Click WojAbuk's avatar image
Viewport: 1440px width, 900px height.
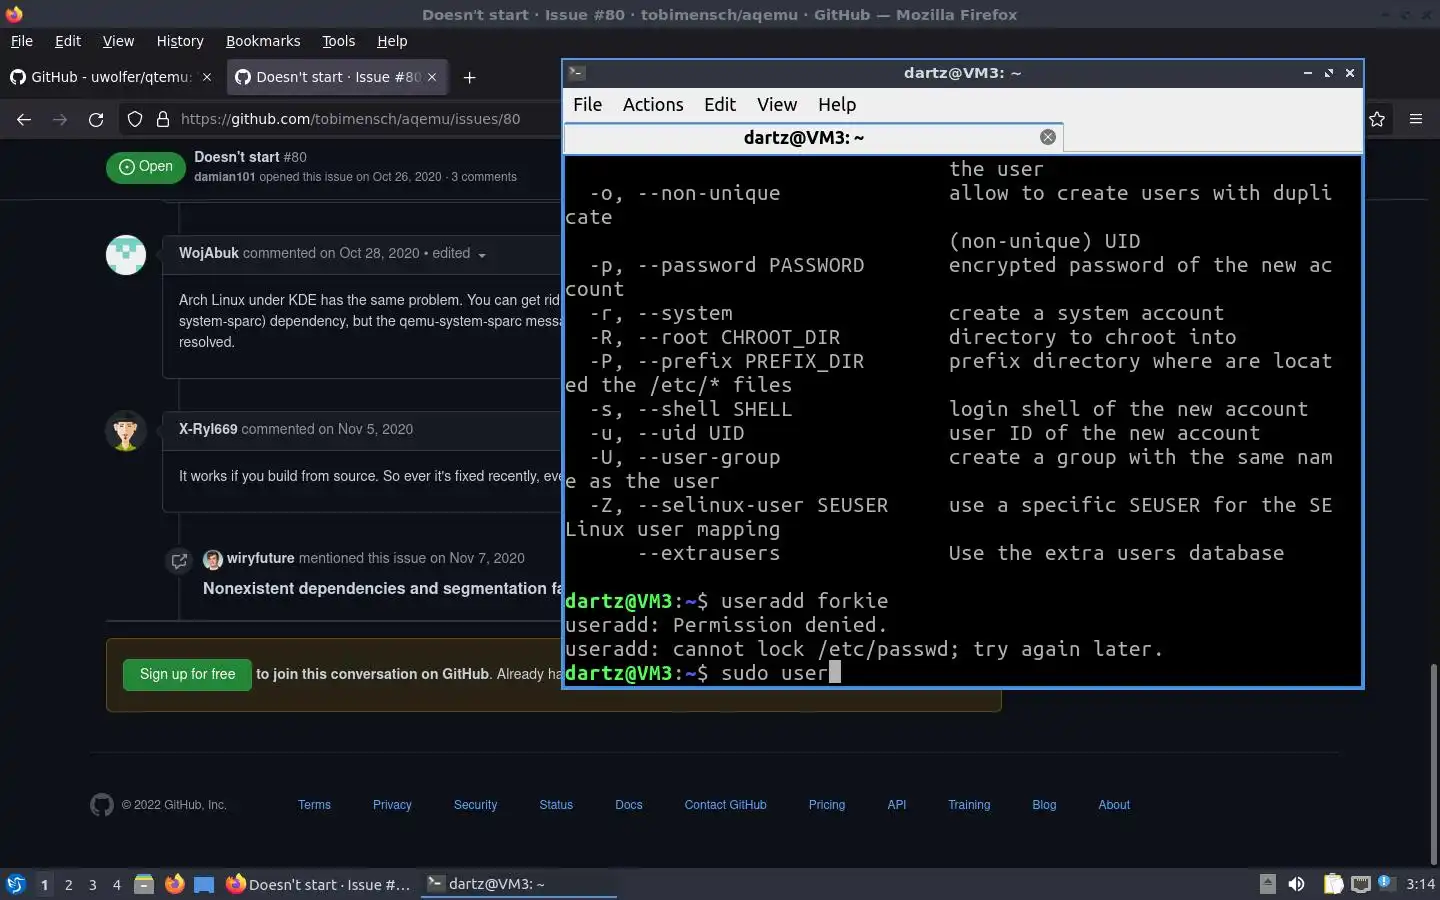tap(126, 255)
